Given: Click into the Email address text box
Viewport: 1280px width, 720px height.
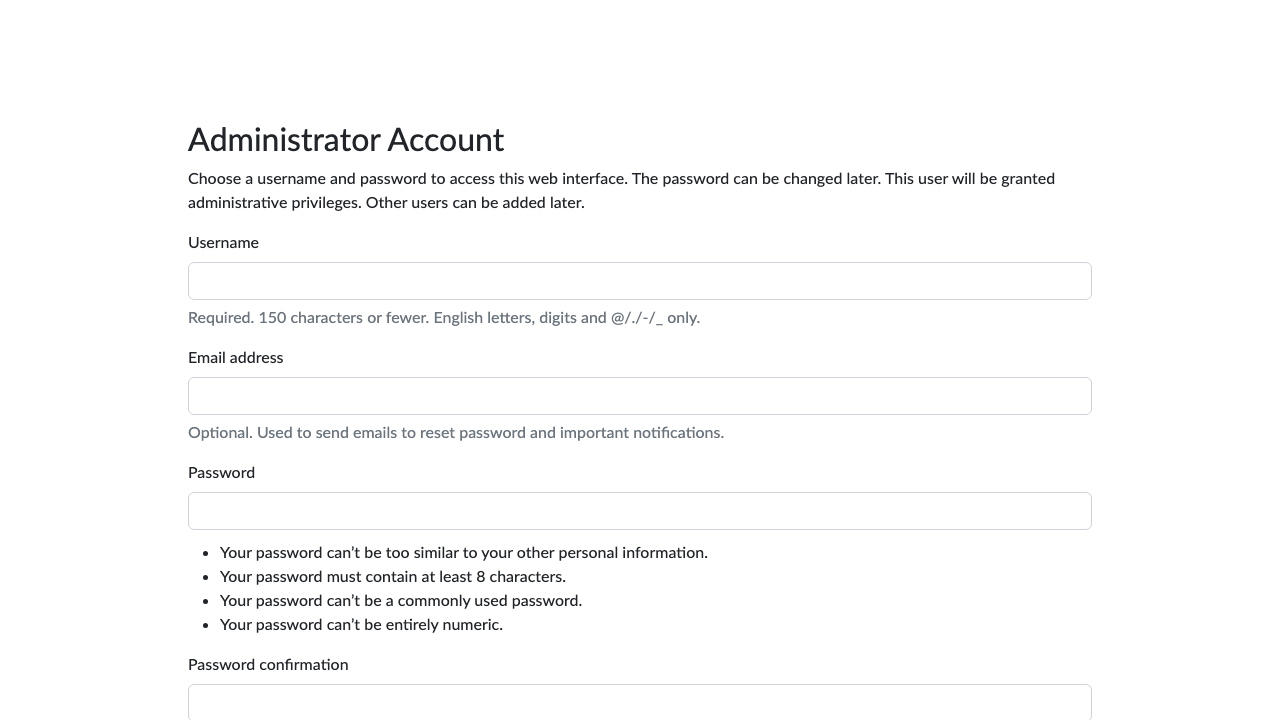Looking at the screenshot, I should 640,396.
